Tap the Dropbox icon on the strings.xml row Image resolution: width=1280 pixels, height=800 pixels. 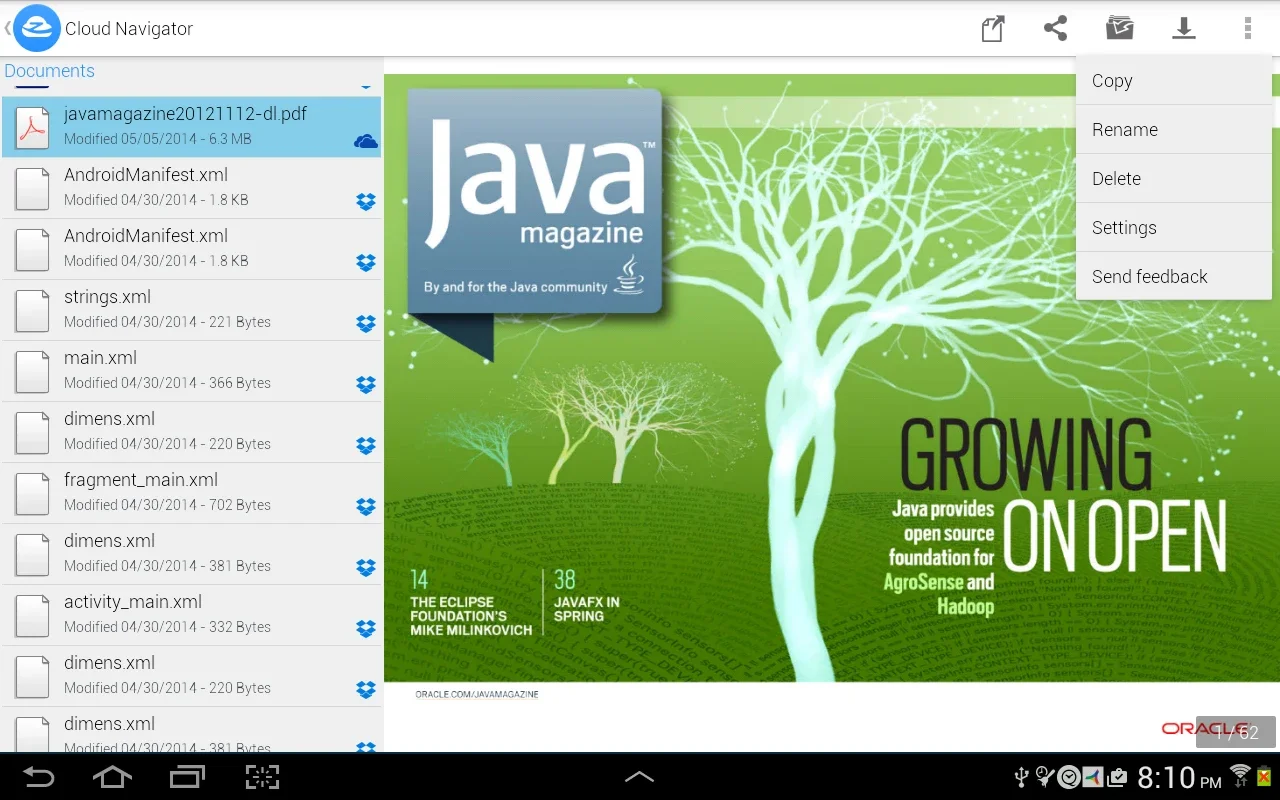[366, 324]
